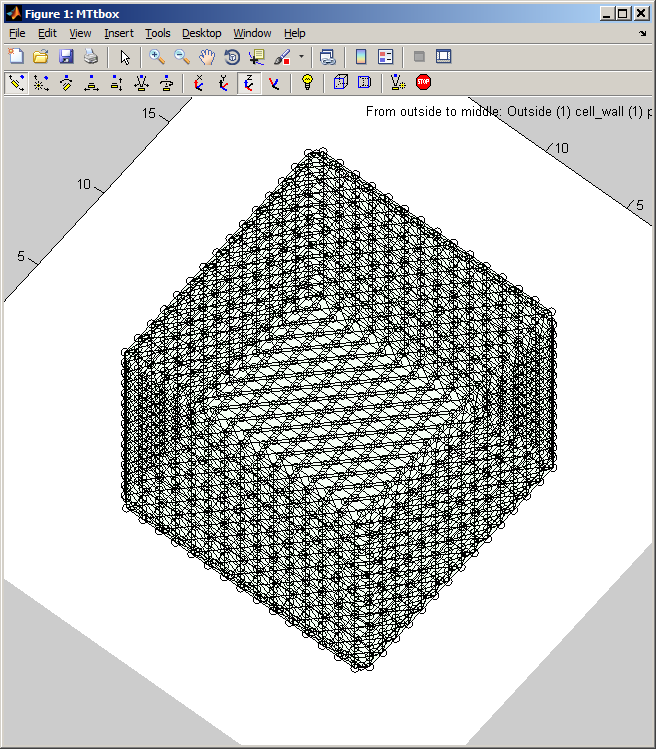656x749 pixels.
Task: Enable the Rotate 3D tool
Action: coord(232,57)
